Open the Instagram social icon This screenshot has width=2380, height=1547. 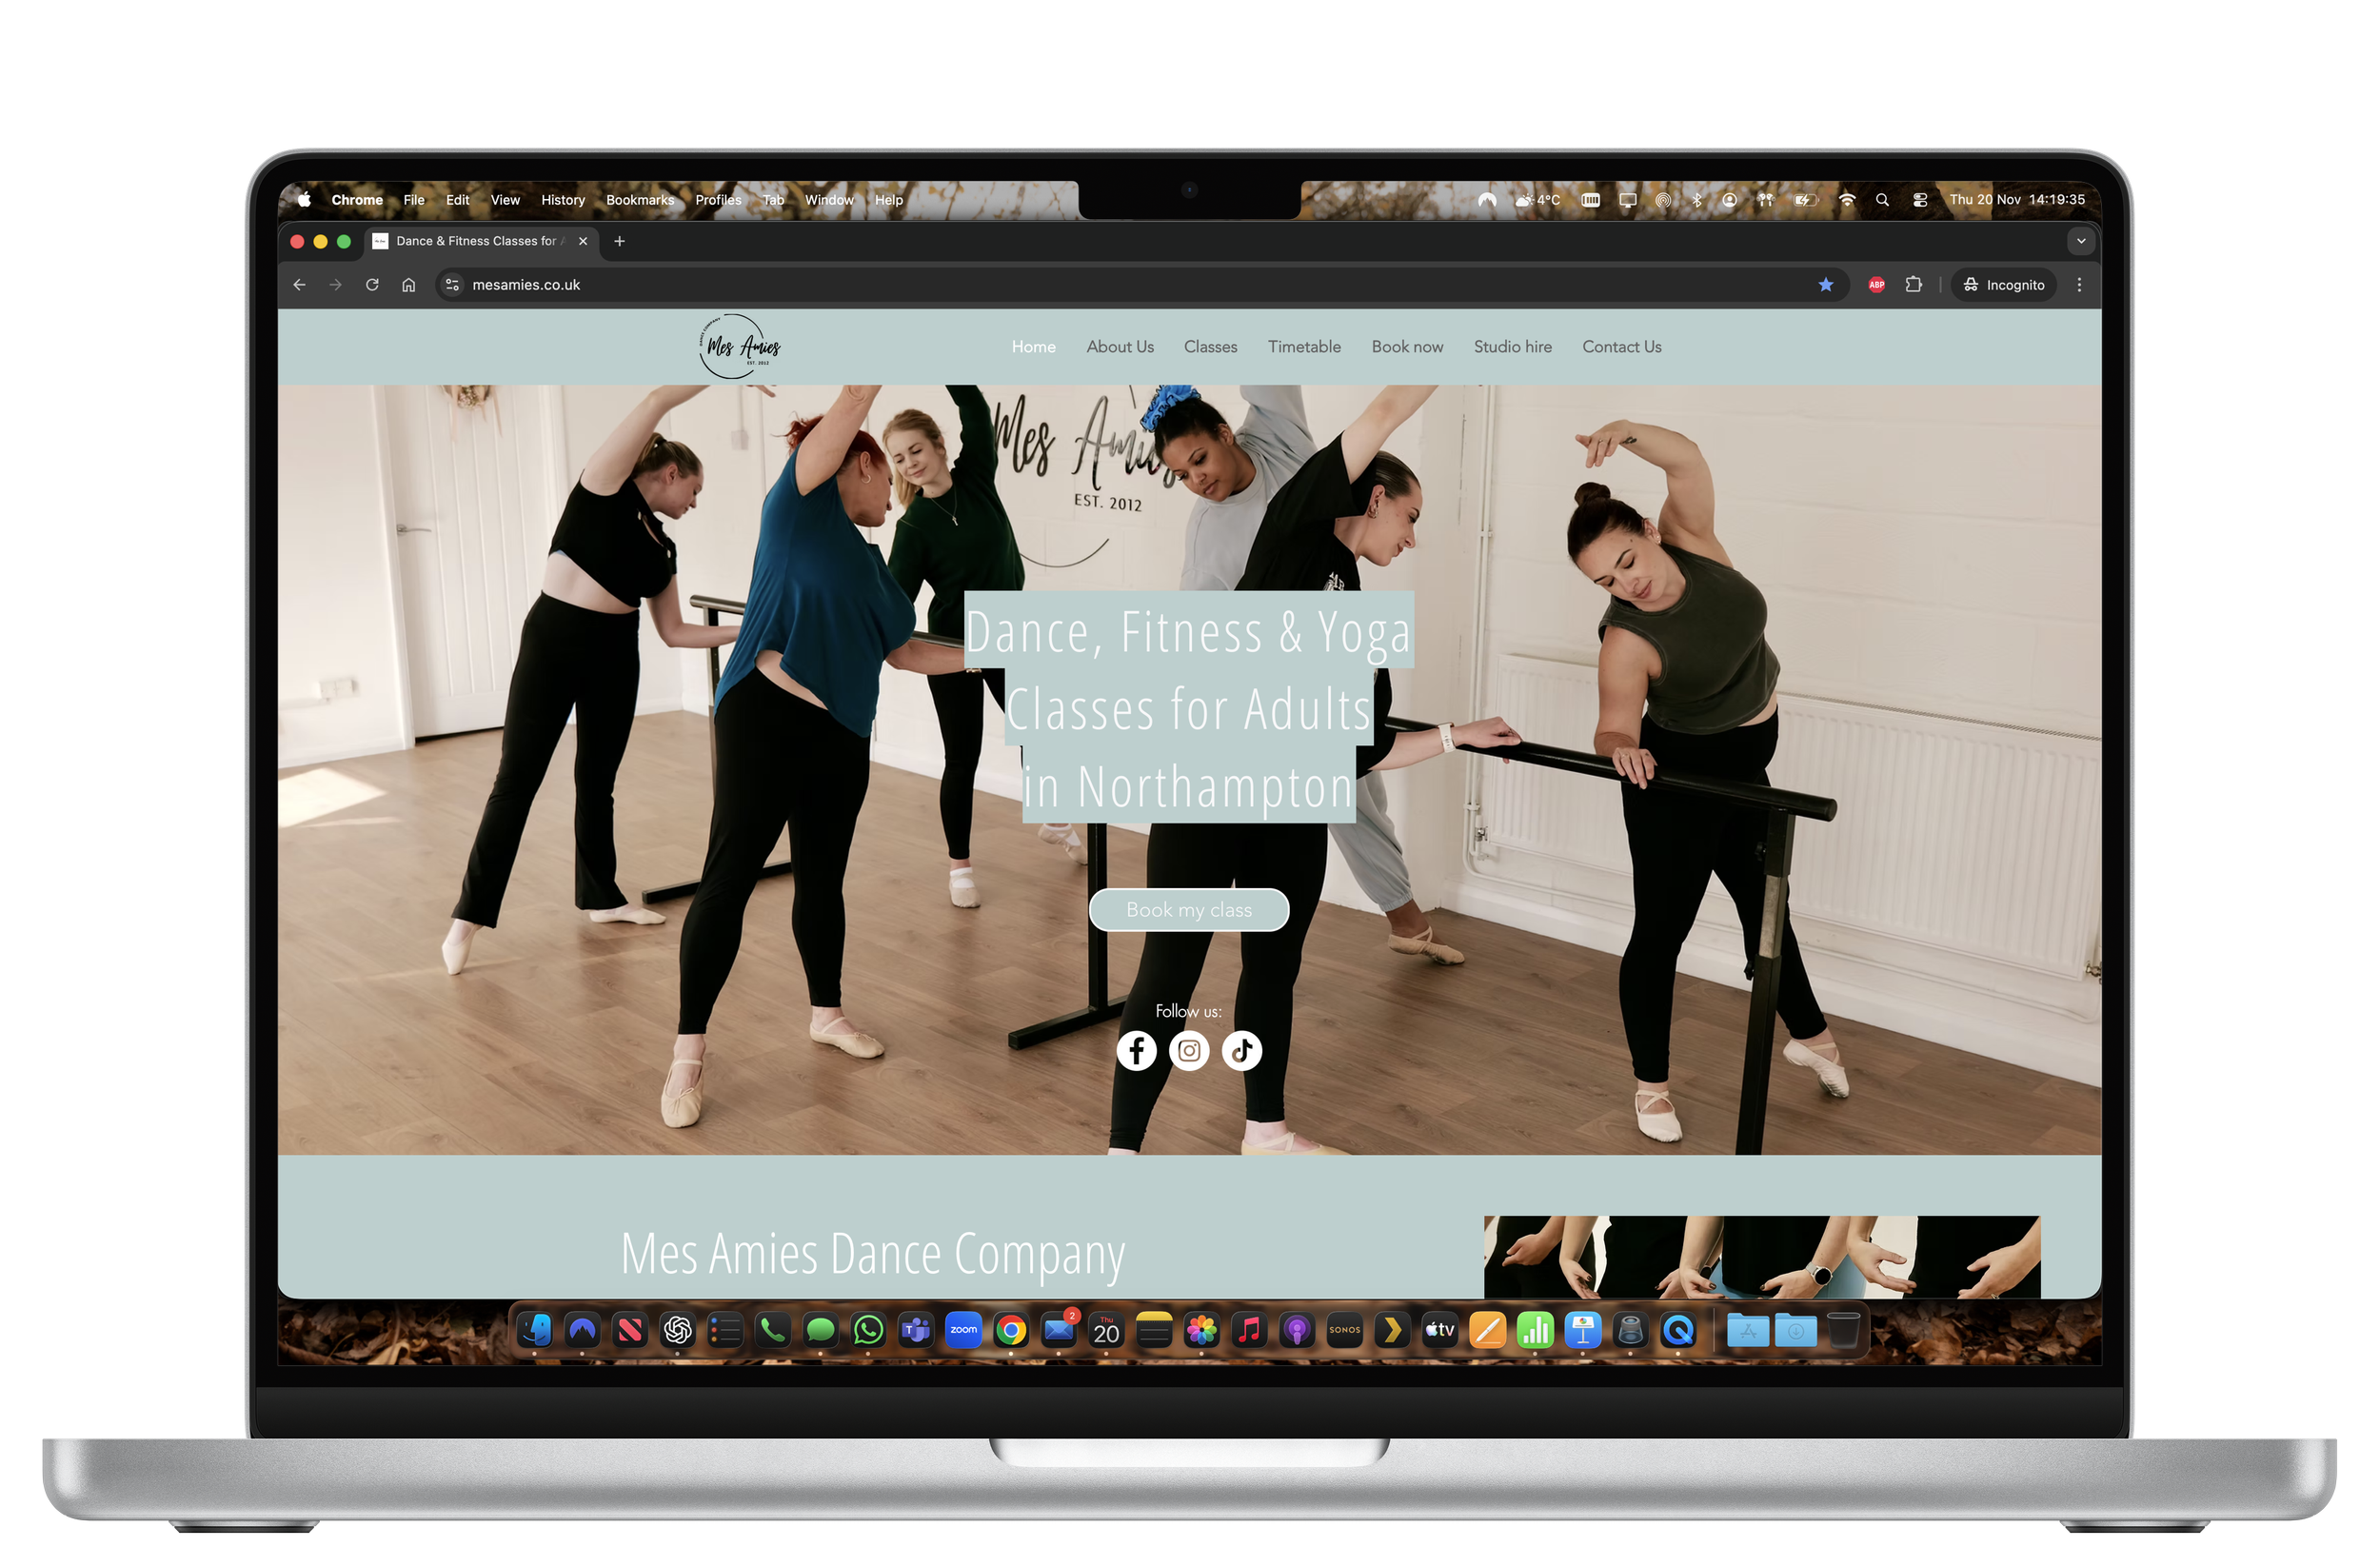[1189, 1051]
